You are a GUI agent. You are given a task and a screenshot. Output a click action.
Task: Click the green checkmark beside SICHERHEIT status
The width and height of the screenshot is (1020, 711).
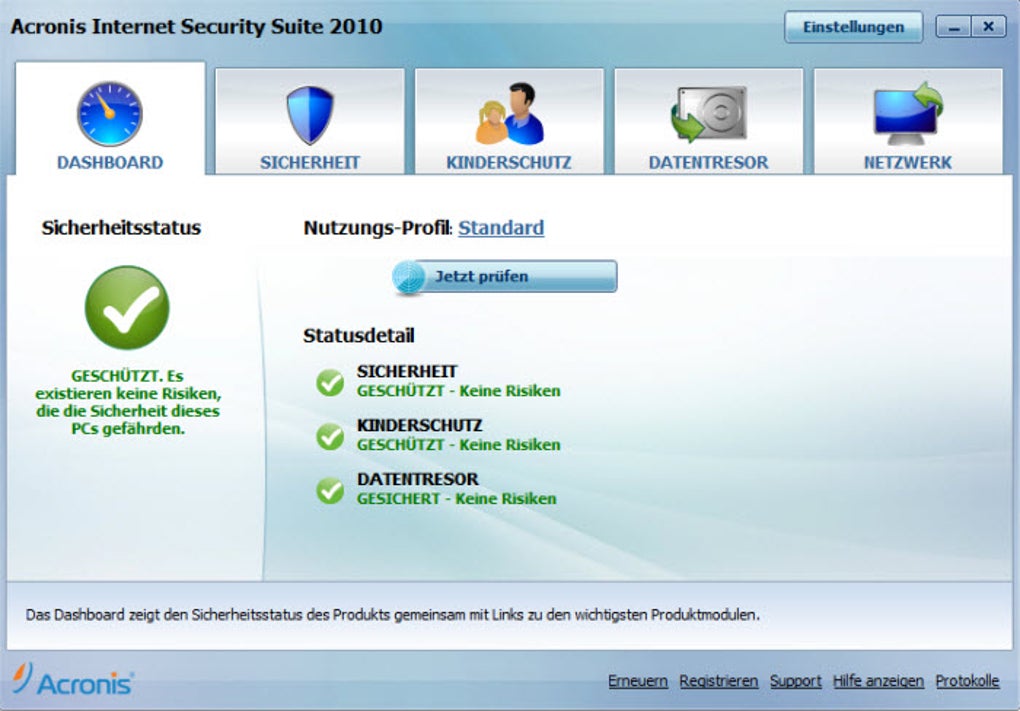click(330, 382)
